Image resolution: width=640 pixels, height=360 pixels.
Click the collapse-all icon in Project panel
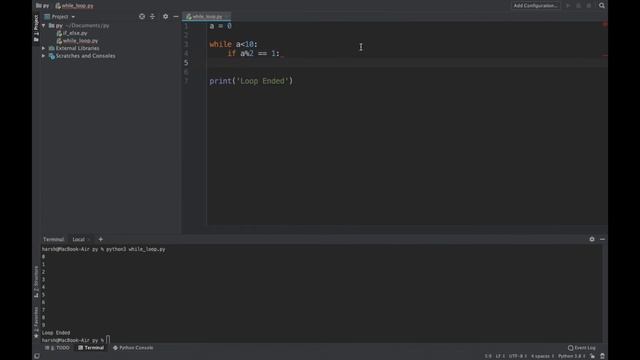[152, 17]
